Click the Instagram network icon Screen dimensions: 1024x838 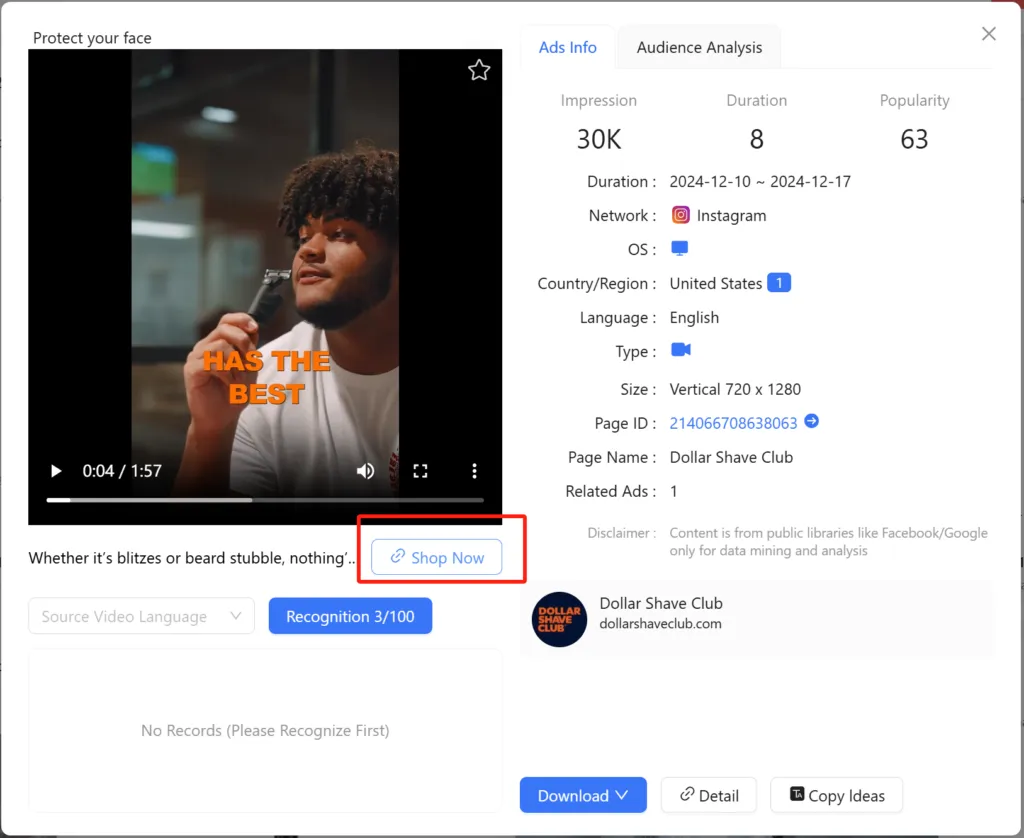click(x=681, y=215)
